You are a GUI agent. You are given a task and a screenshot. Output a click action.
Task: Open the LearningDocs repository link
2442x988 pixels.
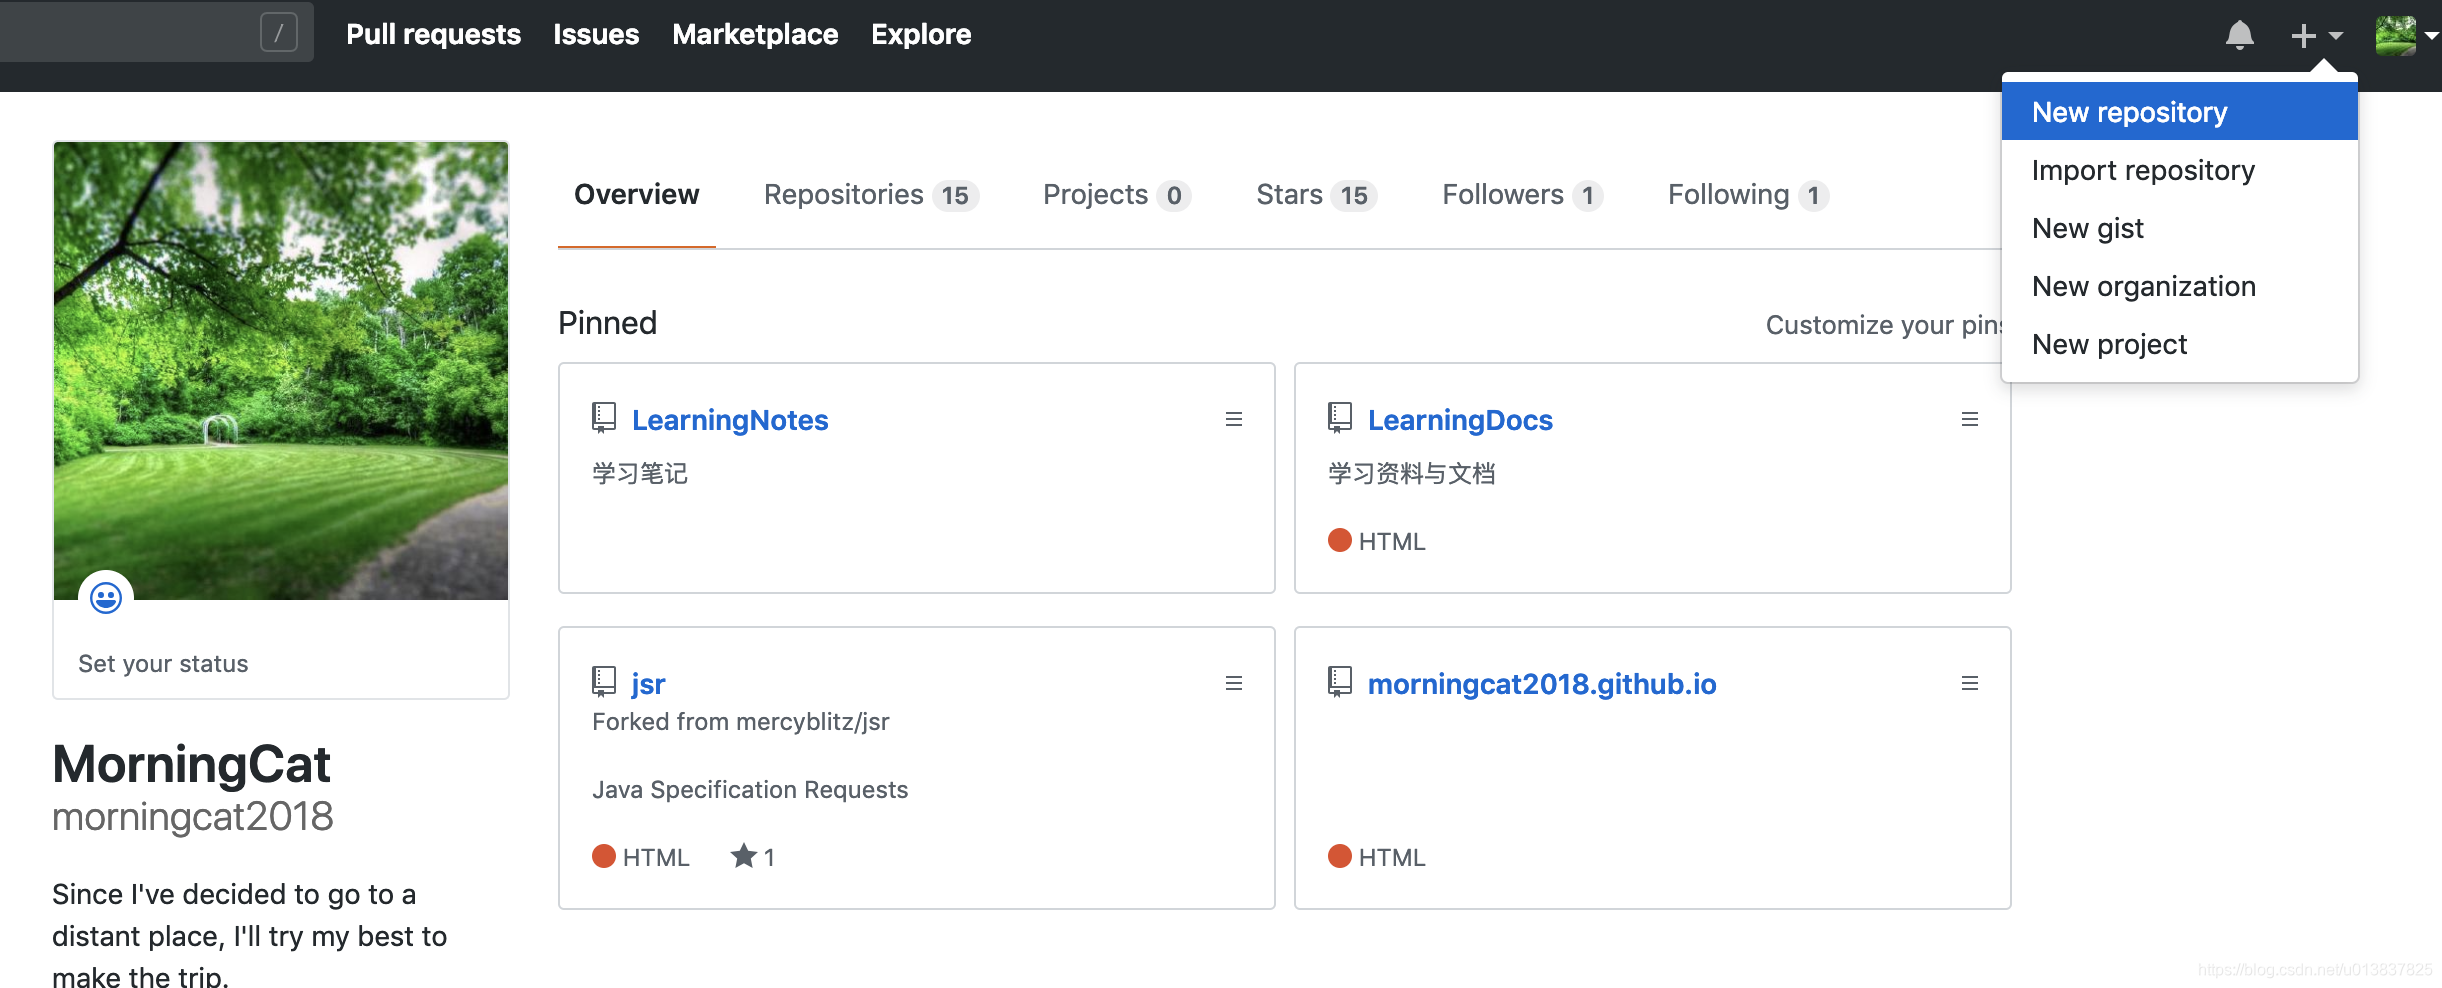pyautogui.click(x=1460, y=420)
